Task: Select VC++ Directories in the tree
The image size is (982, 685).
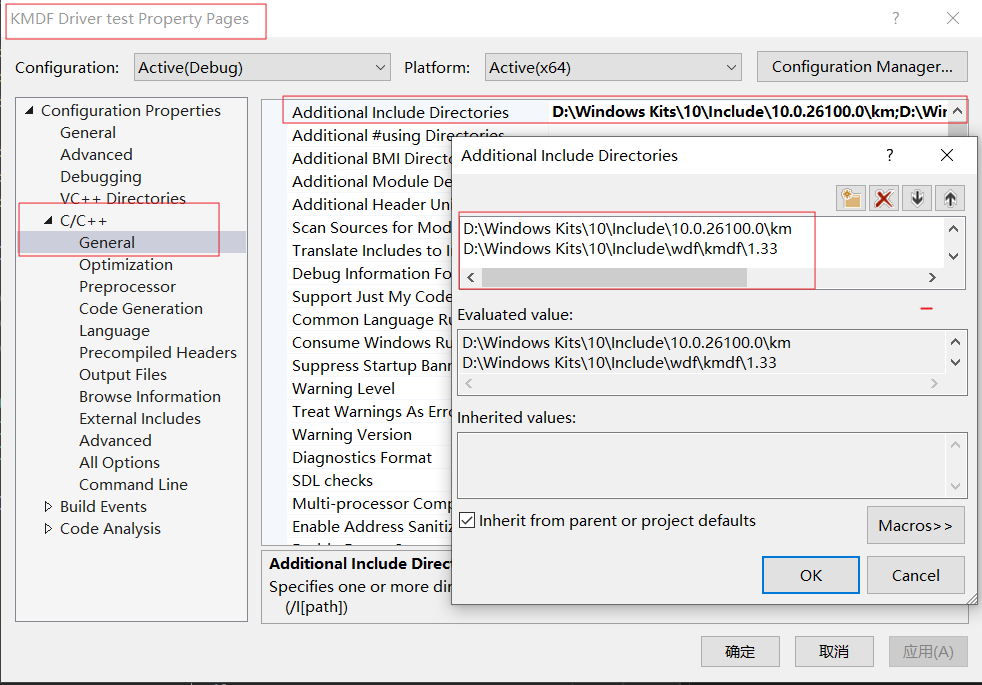Action: coord(123,198)
